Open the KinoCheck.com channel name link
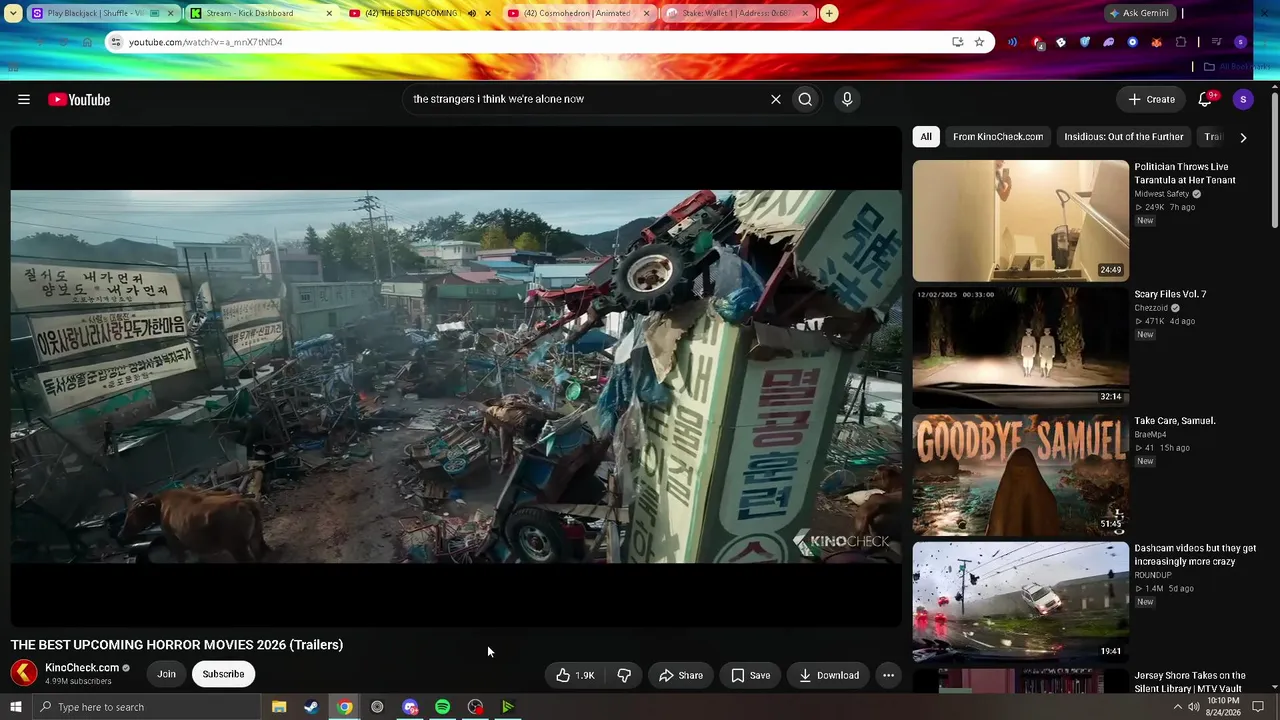1280x720 pixels. point(82,668)
